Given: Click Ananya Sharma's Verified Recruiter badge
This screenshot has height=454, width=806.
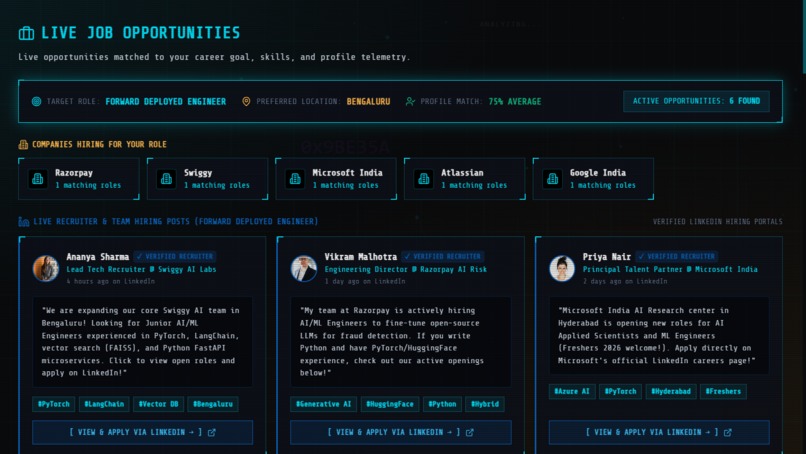Looking at the screenshot, I should [175, 256].
